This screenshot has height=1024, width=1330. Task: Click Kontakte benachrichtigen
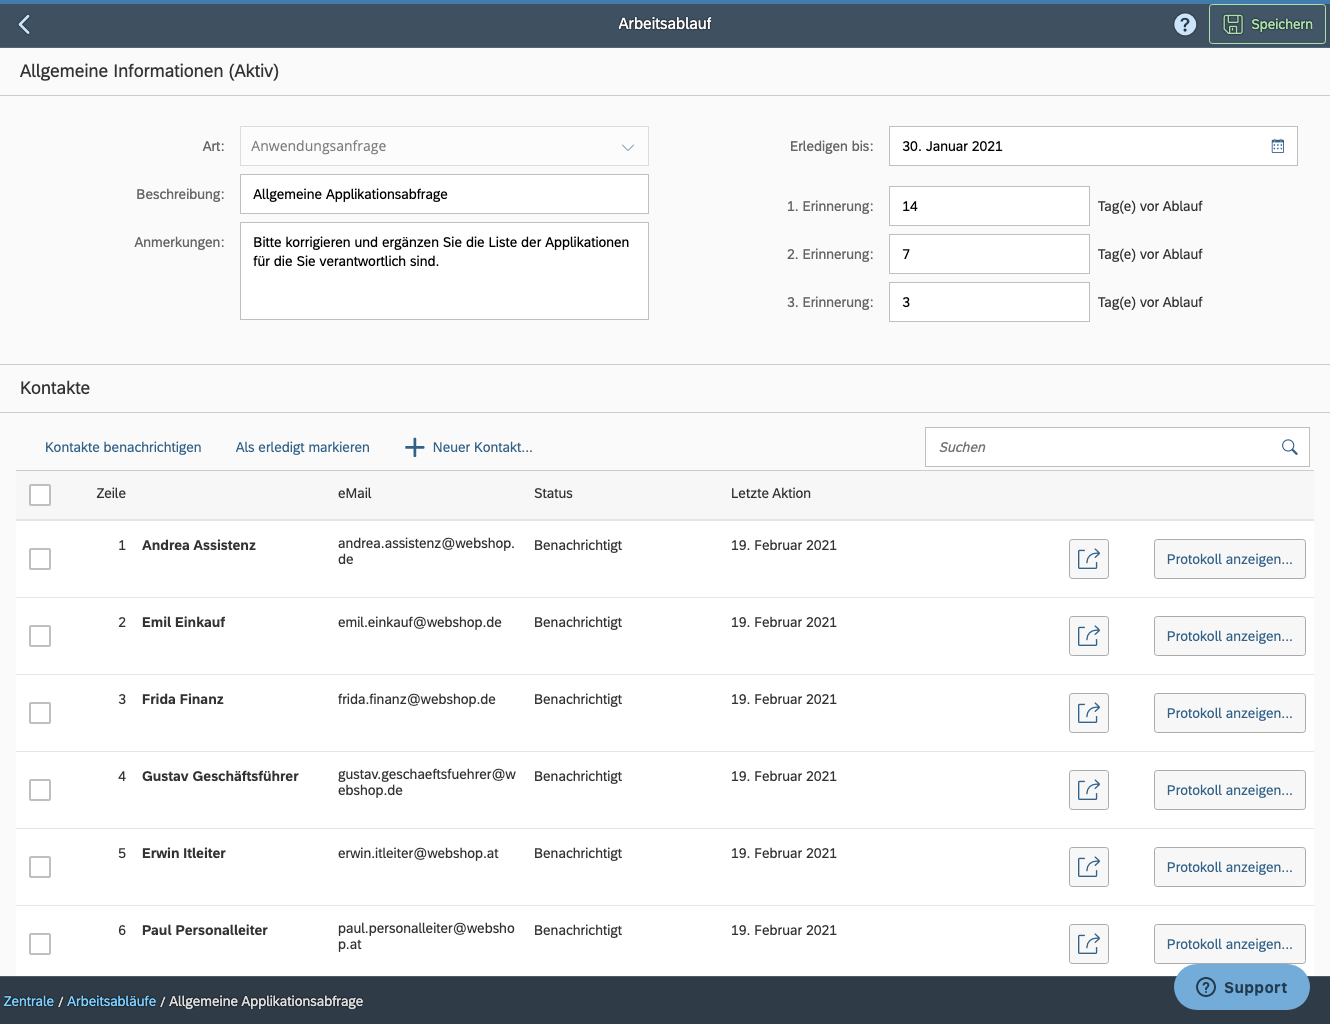(122, 447)
